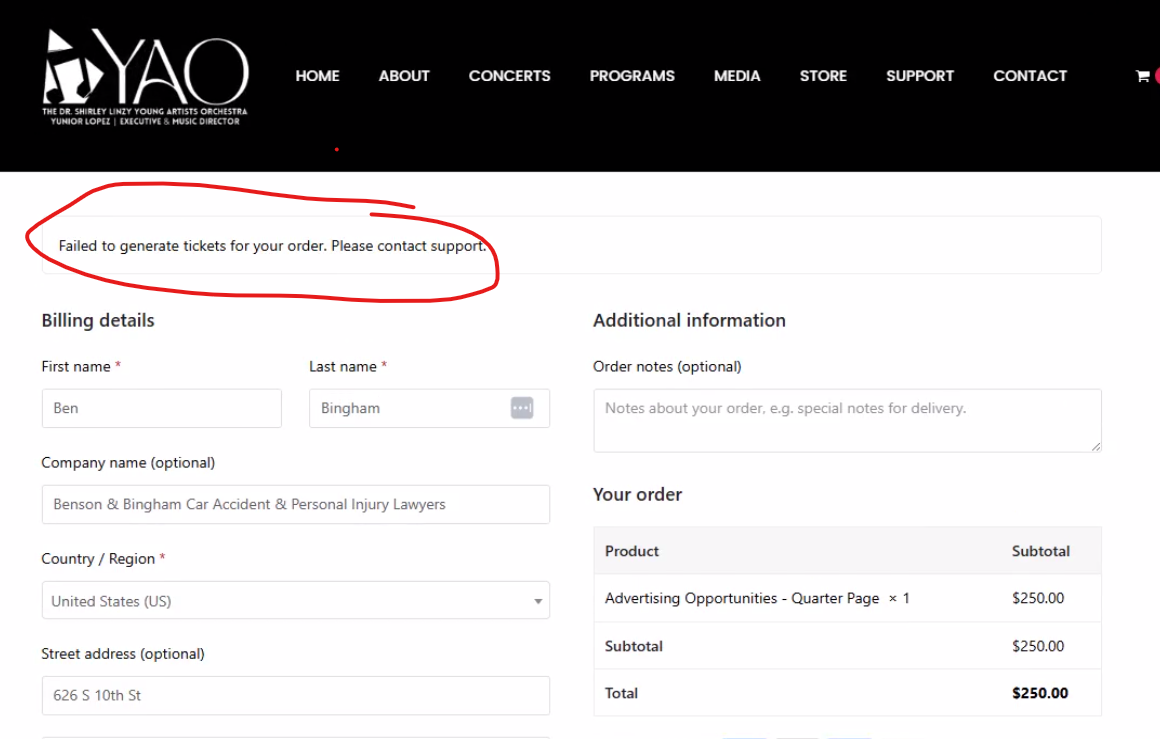Select the Company name input box
Image resolution: width=1160 pixels, height=739 pixels.
click(x=295, y=504)
